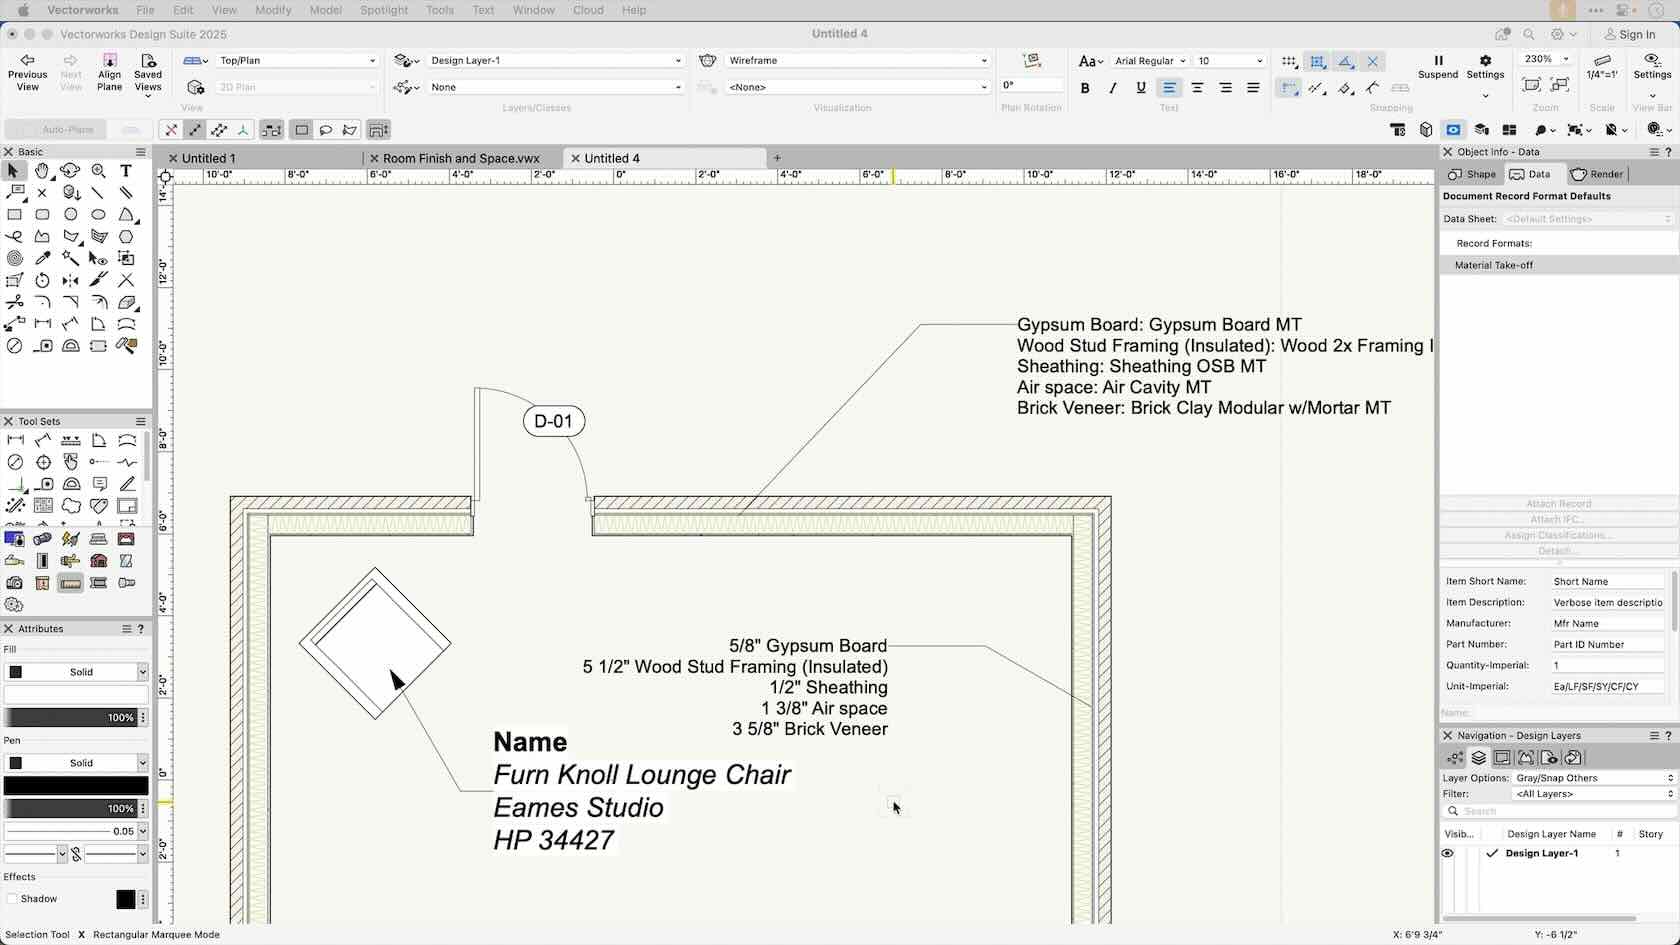The width and height of the screenshot is (1680, 945).
Task: Click Sign In in the top right corner
Action: pyautogui.click(x=1638, y=34)
